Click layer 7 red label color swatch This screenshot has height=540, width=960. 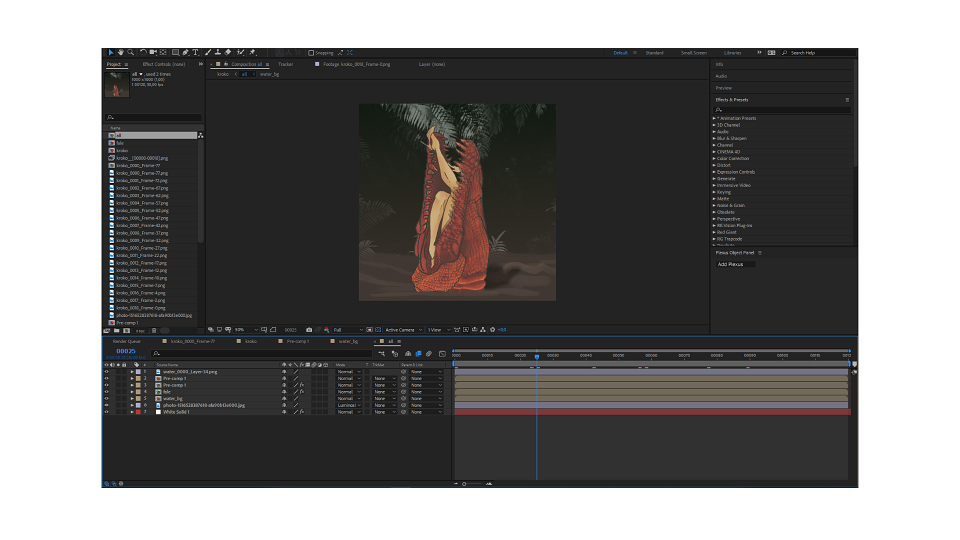click(x=138, y=412)
